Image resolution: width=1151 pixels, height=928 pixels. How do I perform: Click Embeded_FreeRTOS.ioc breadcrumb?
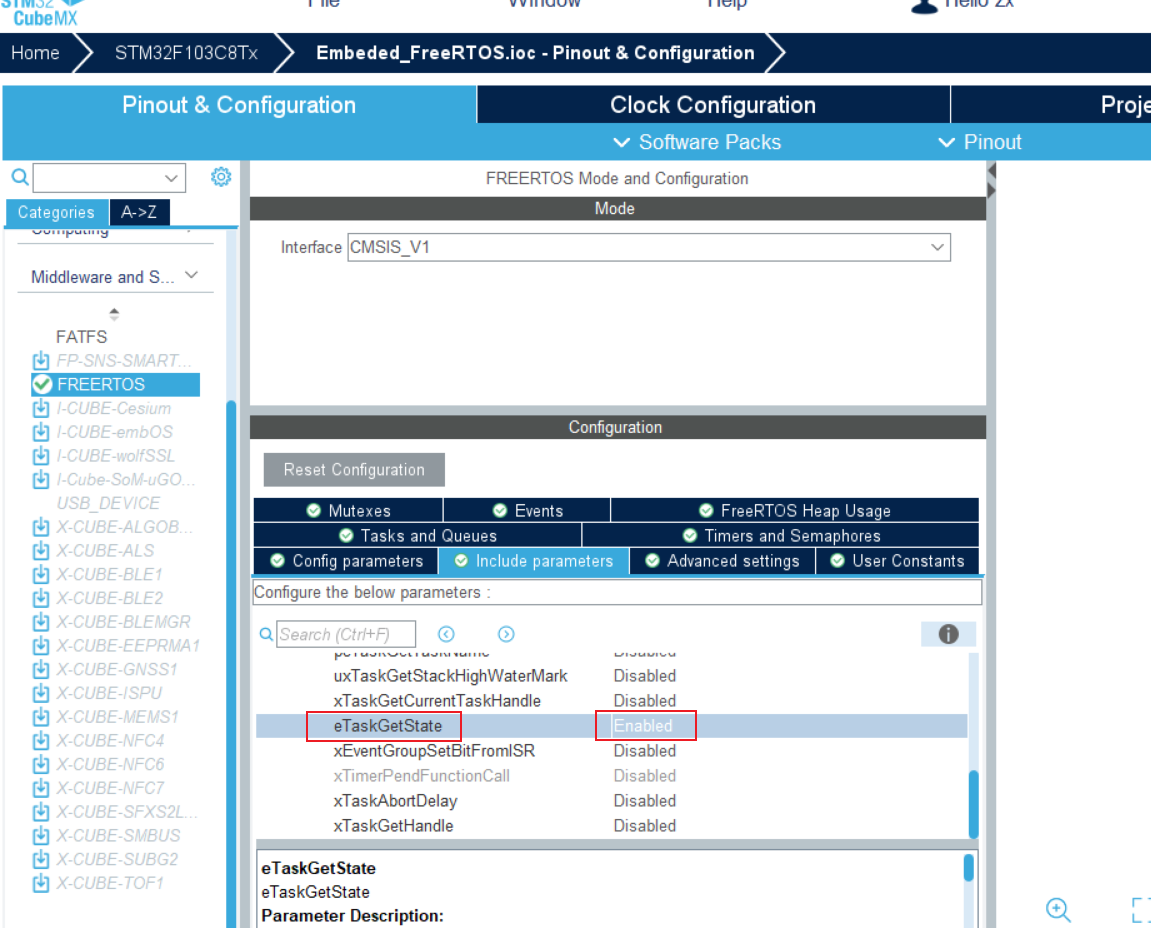point(535,53)
